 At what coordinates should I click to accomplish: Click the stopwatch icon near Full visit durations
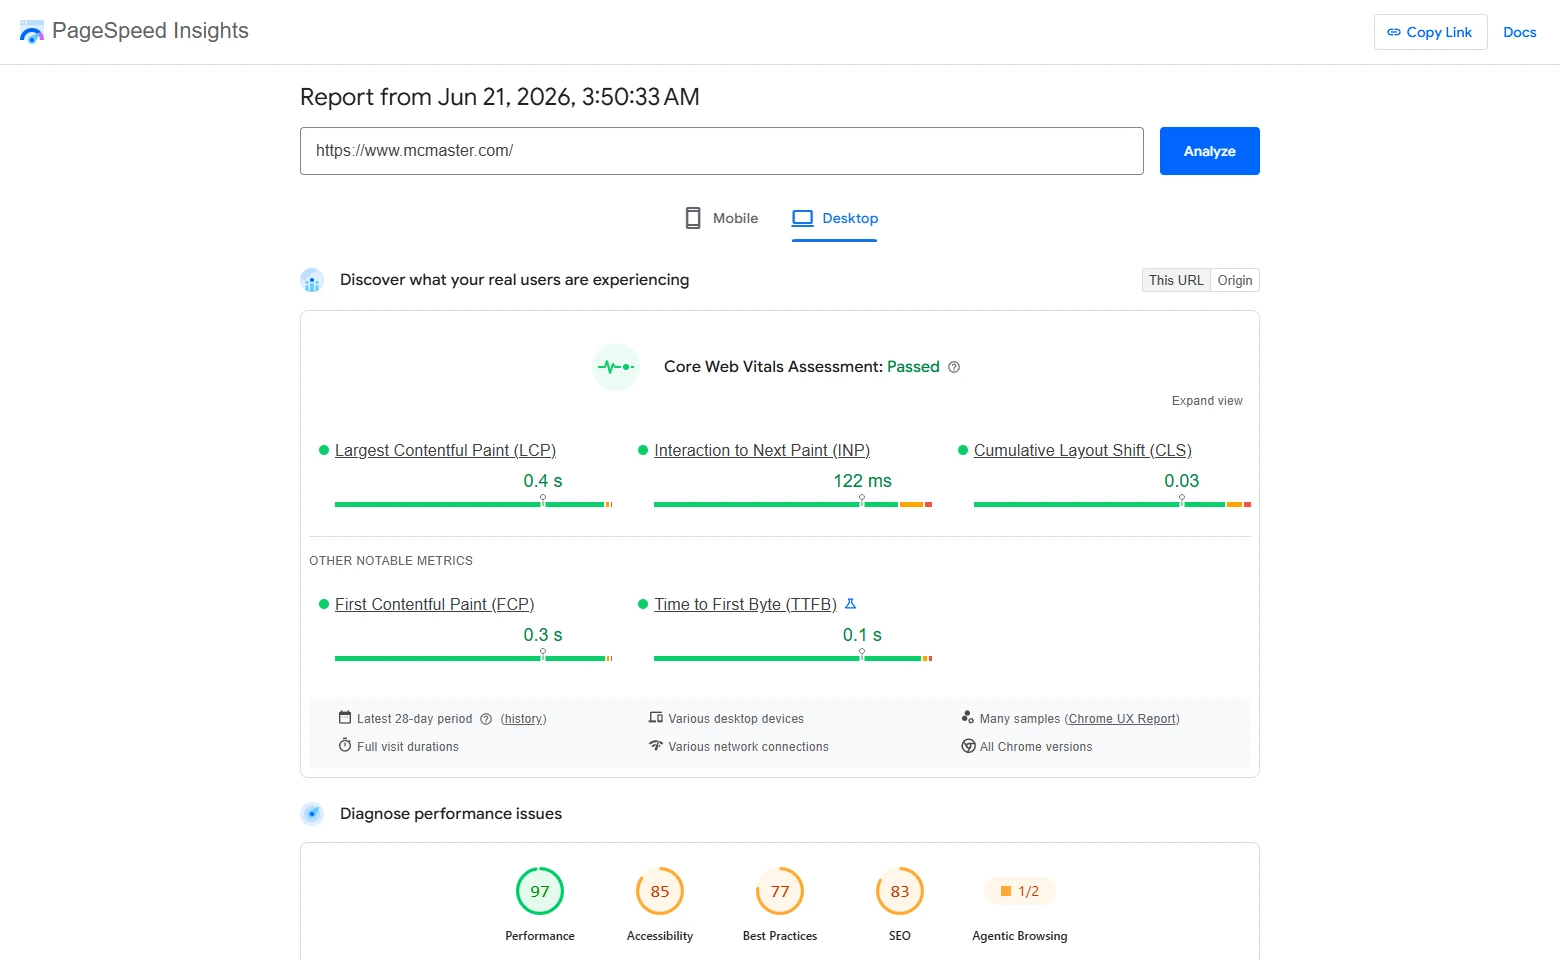point(345,745)
